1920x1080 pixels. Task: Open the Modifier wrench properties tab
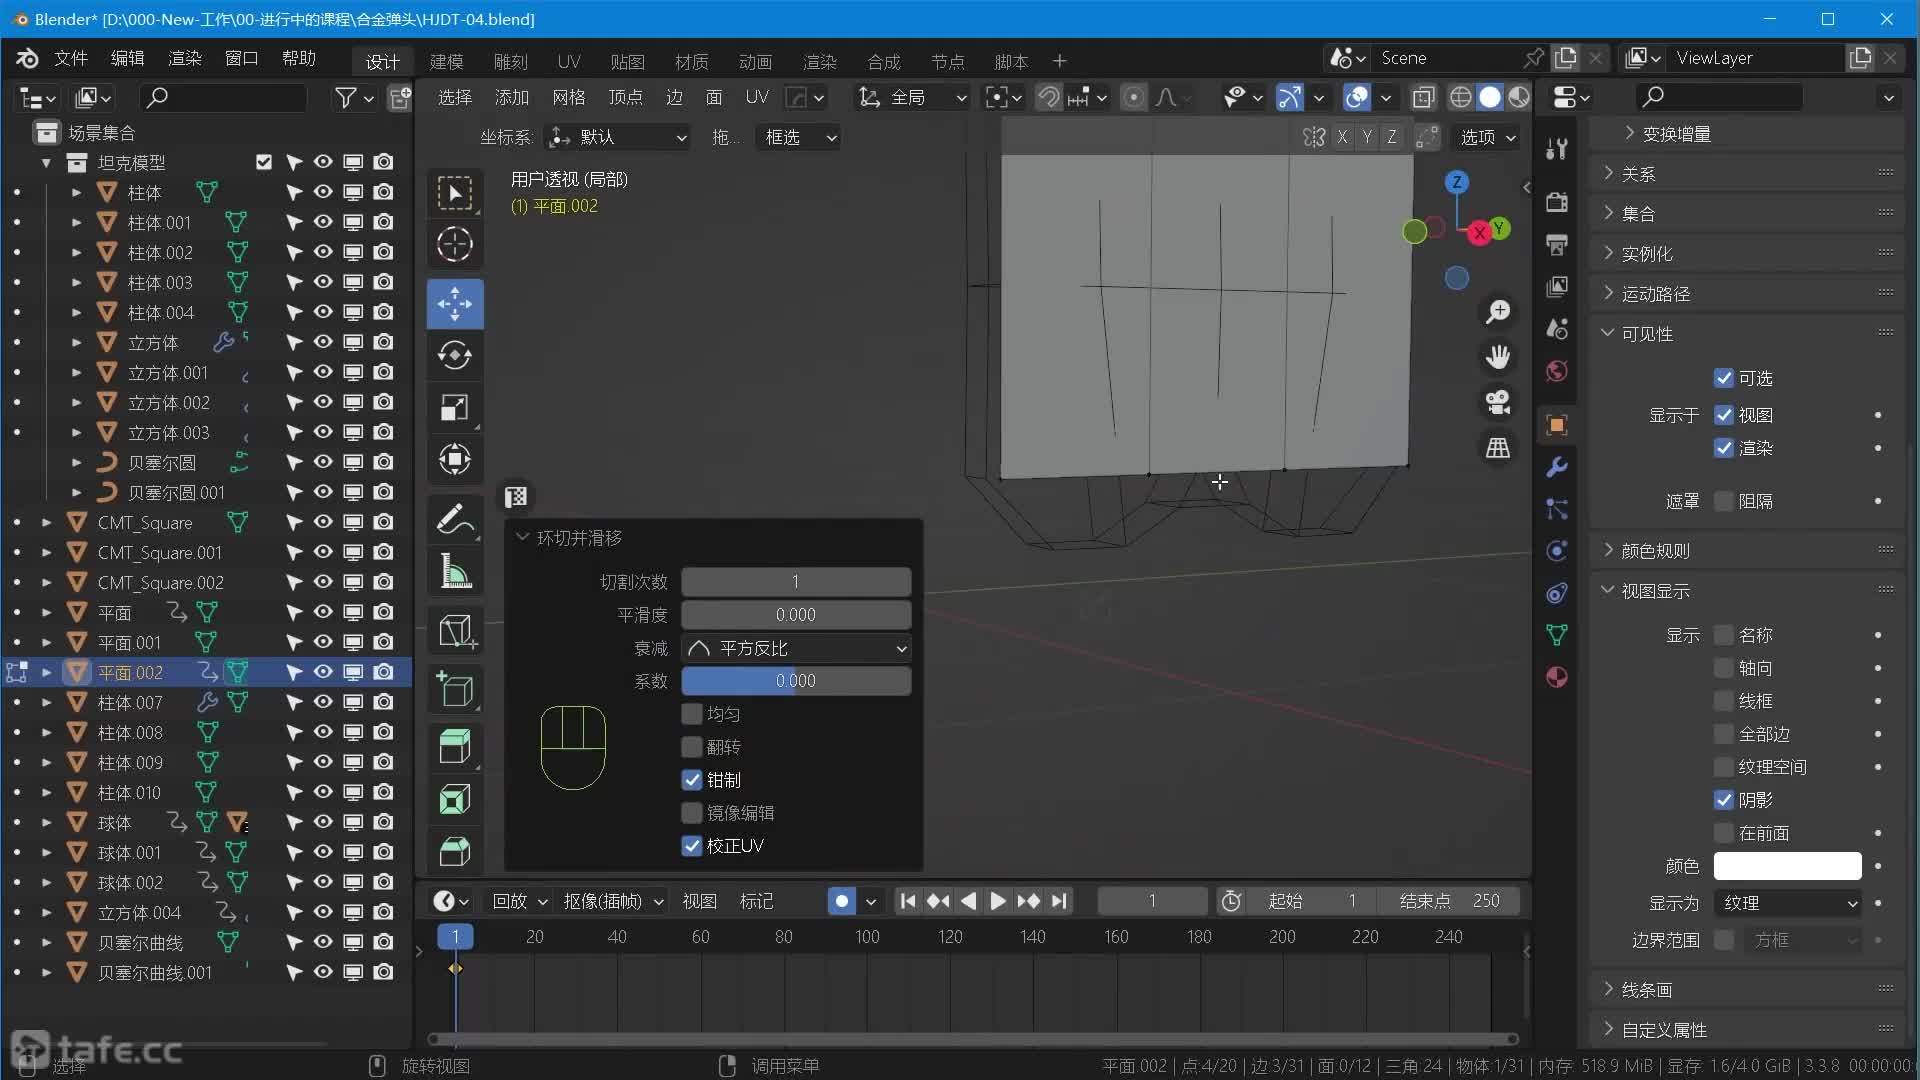click(1557, 467)
